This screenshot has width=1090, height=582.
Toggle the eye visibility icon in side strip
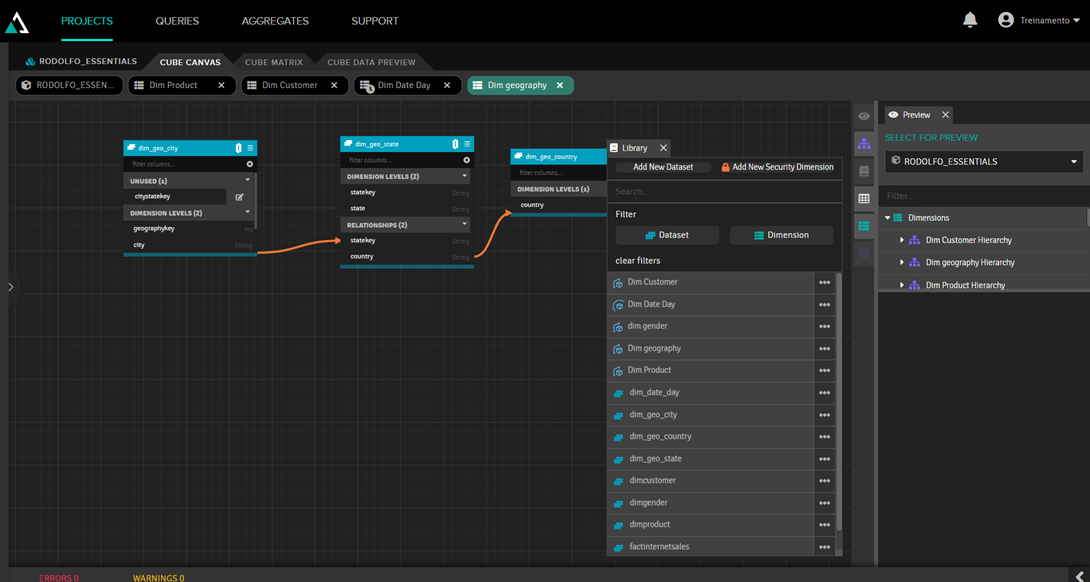pos(864,117)
